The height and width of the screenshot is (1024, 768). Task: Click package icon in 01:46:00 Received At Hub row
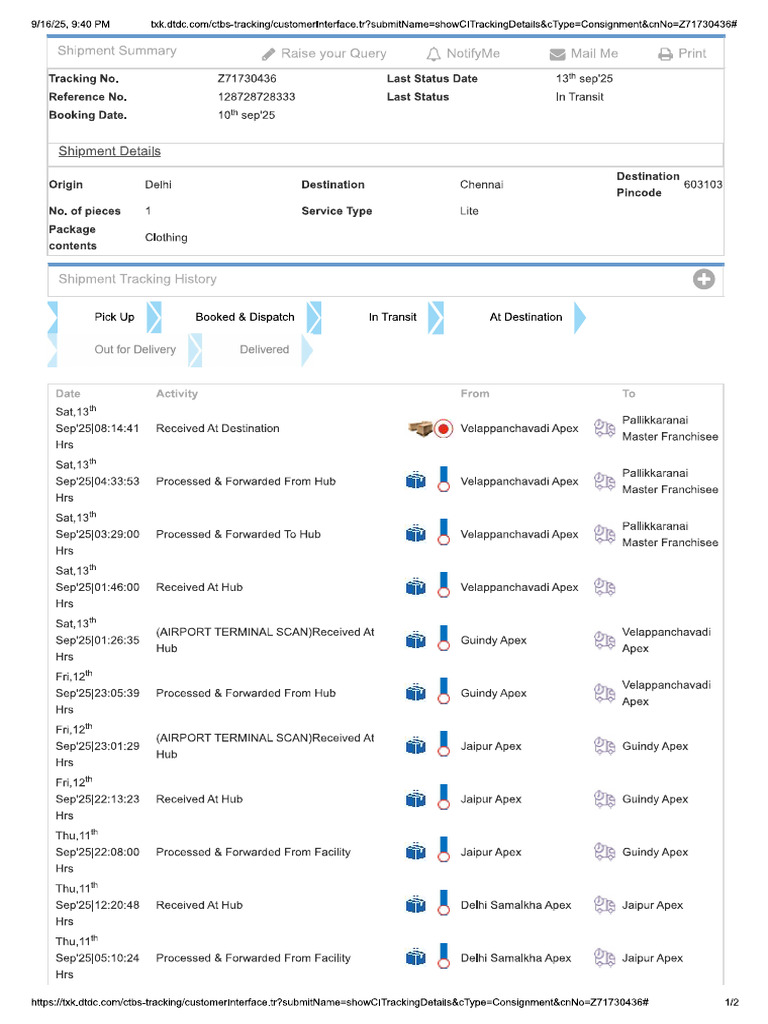click(x=415, y=587)
